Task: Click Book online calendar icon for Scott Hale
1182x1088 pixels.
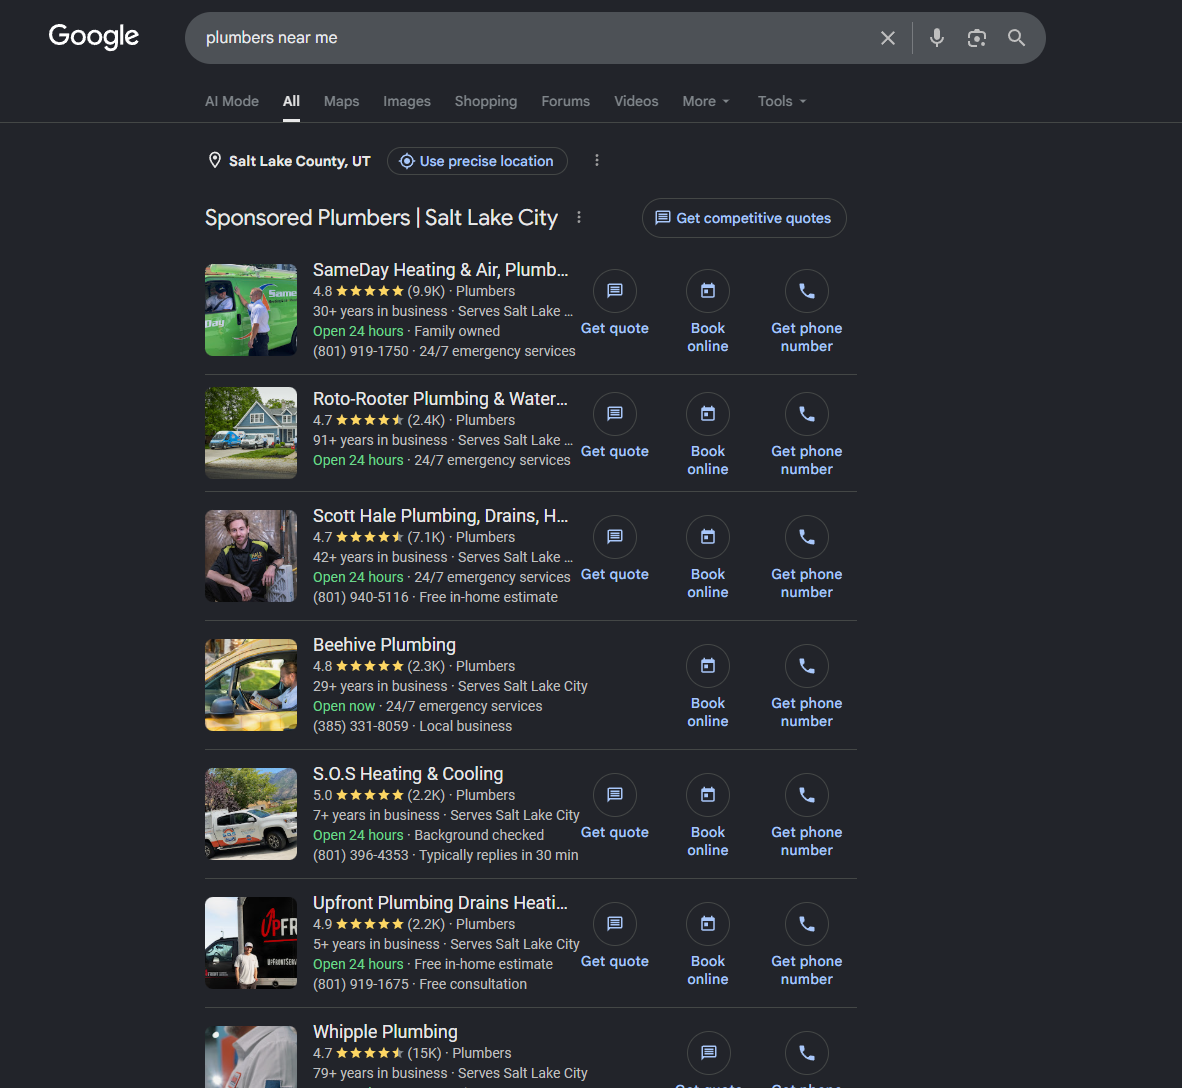Action: 707,537
